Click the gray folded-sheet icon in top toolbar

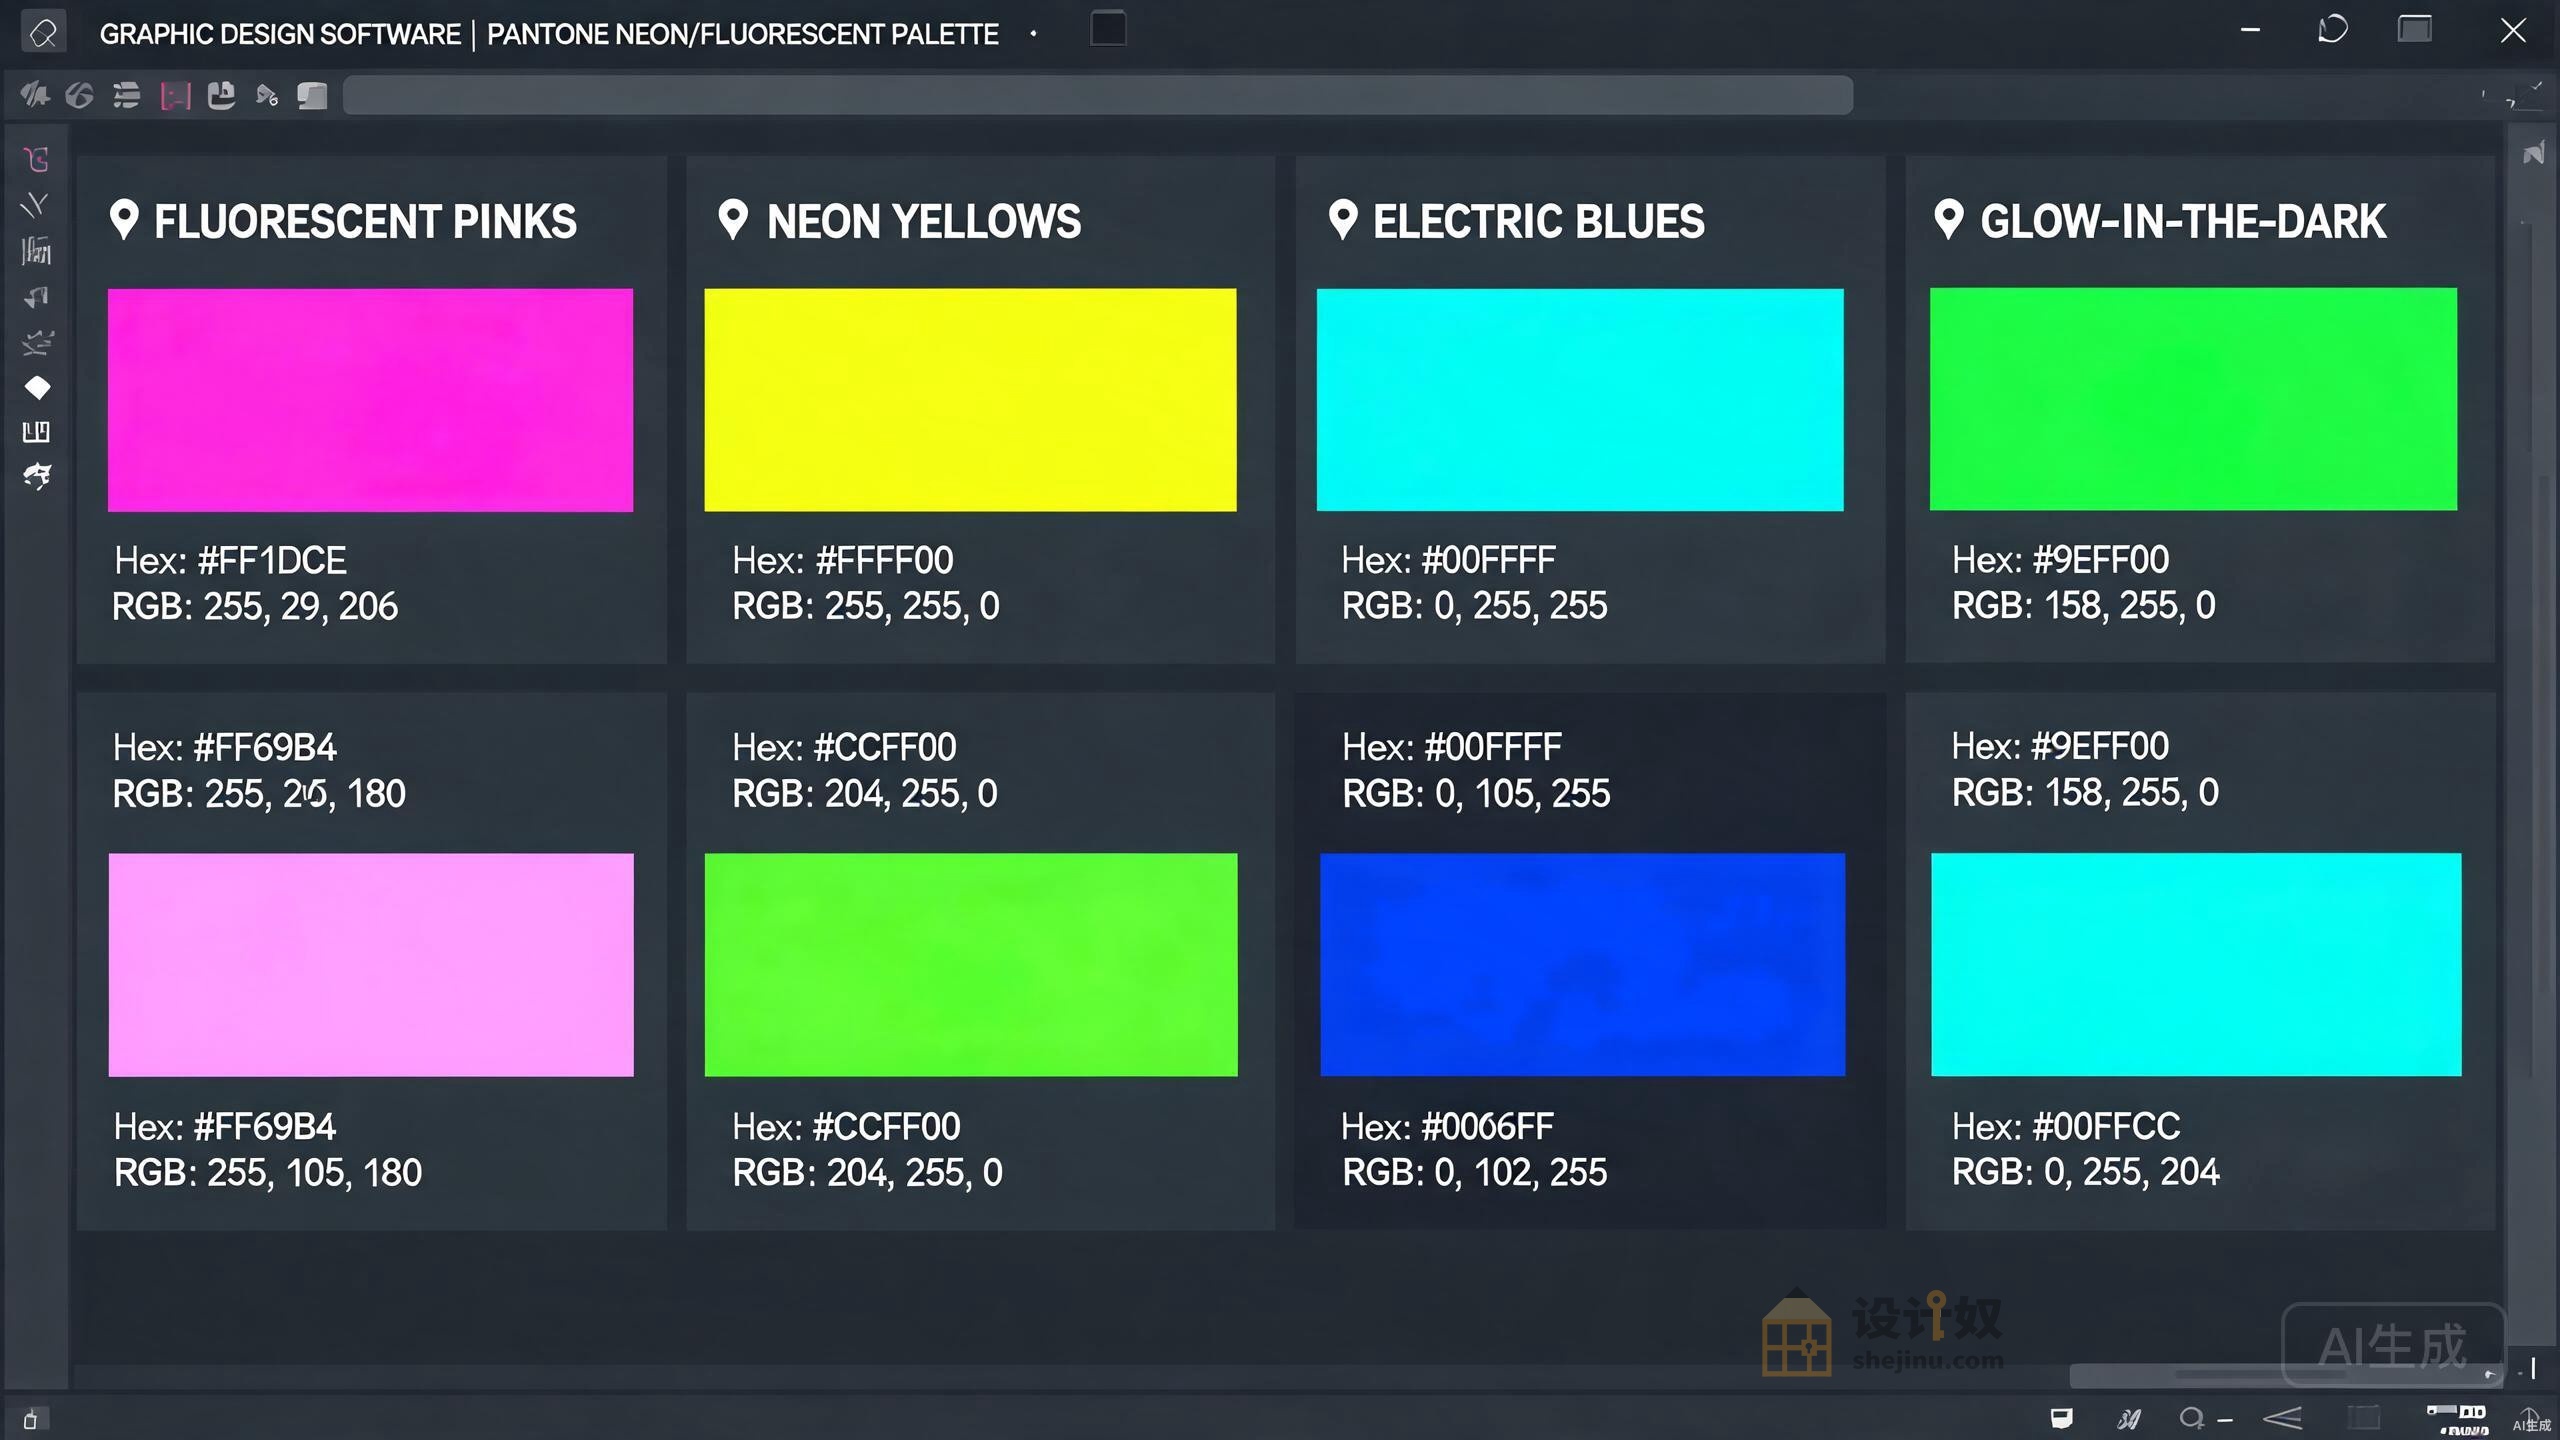coord(313,95)
